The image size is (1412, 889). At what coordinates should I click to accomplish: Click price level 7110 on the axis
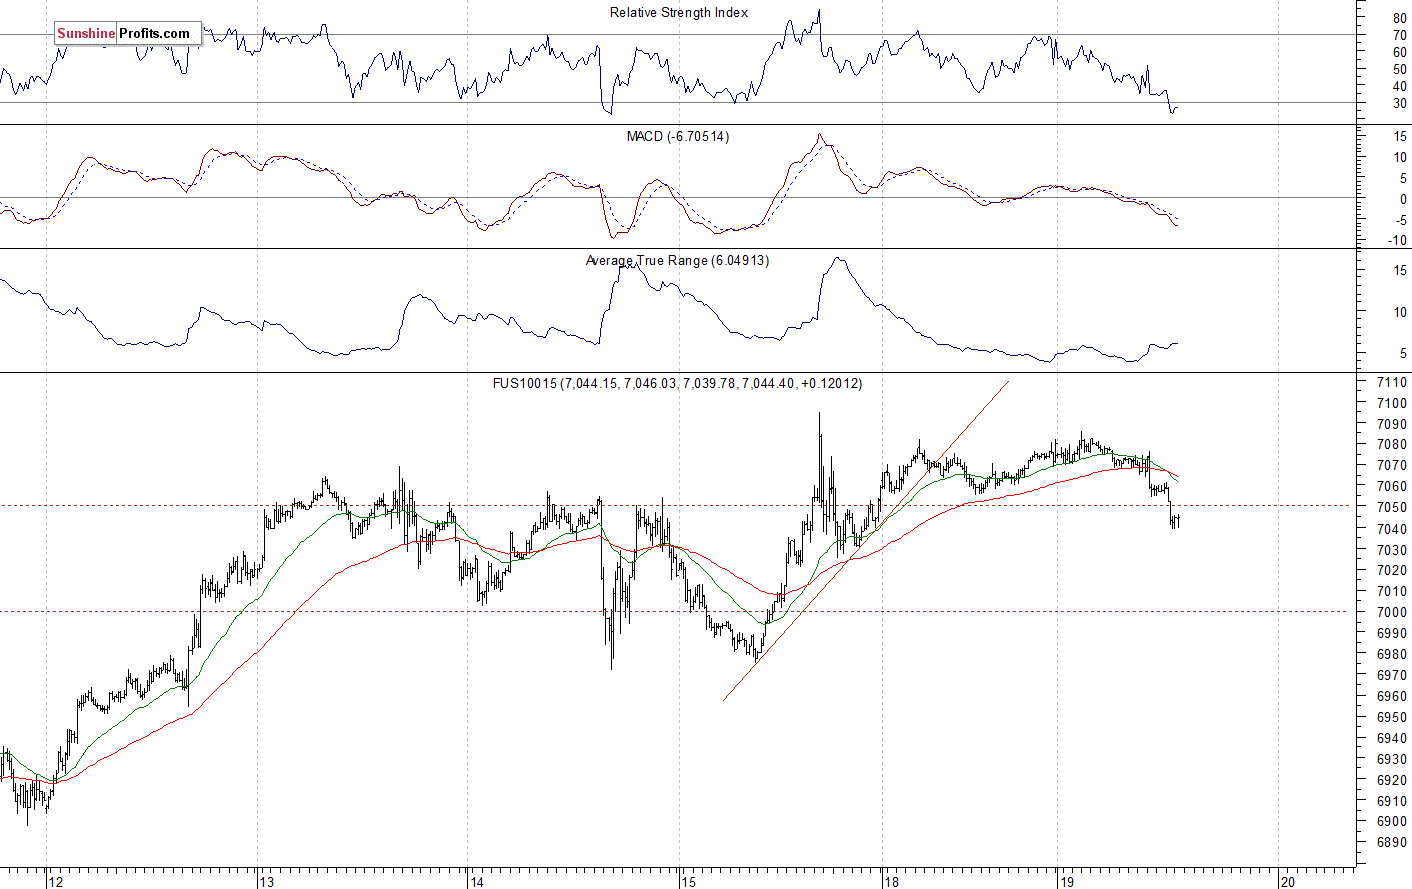(x=1392, y=382)
